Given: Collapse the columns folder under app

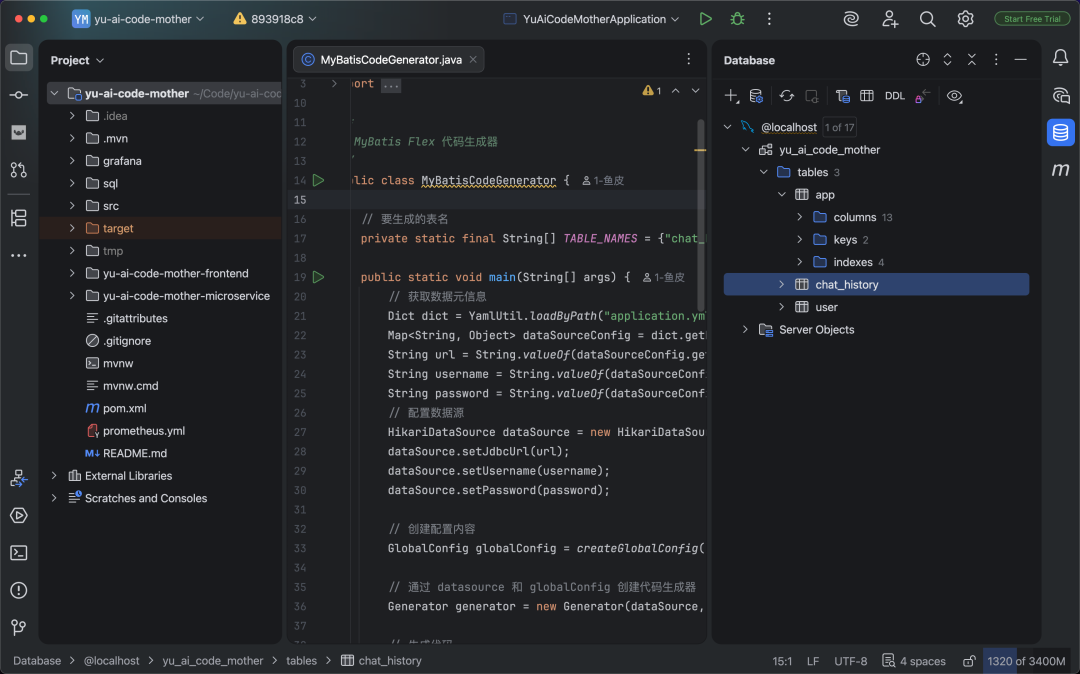Looking at the screenshot, I should (799, 217).
